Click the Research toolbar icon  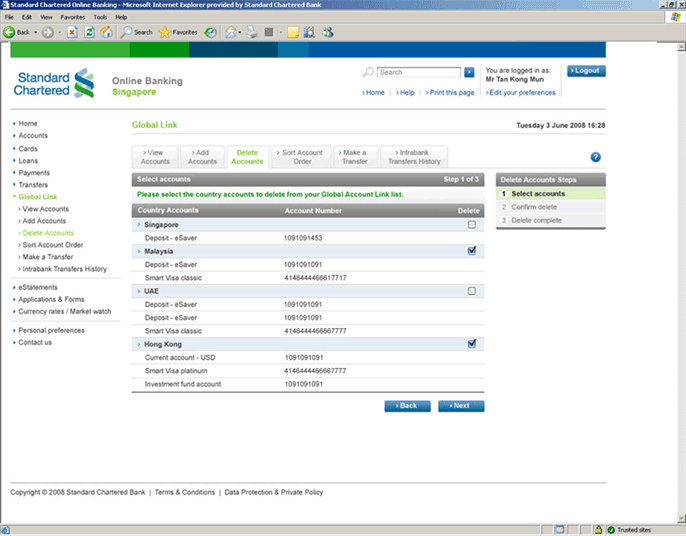309,32
